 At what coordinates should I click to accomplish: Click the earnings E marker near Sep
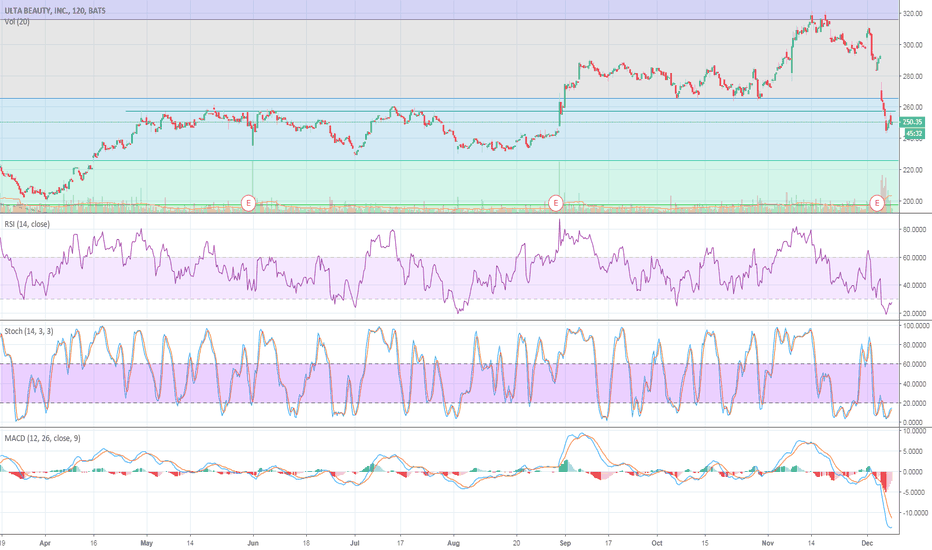[x=555, y=203]
